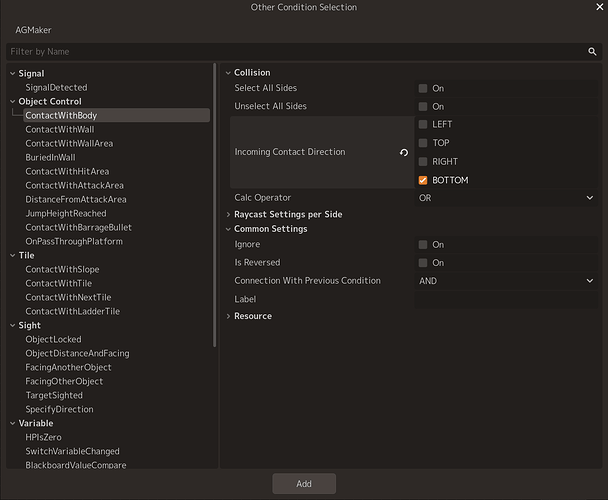
Task: Toggle the Ignore checkbox
Action: click(x=423, y=245)
